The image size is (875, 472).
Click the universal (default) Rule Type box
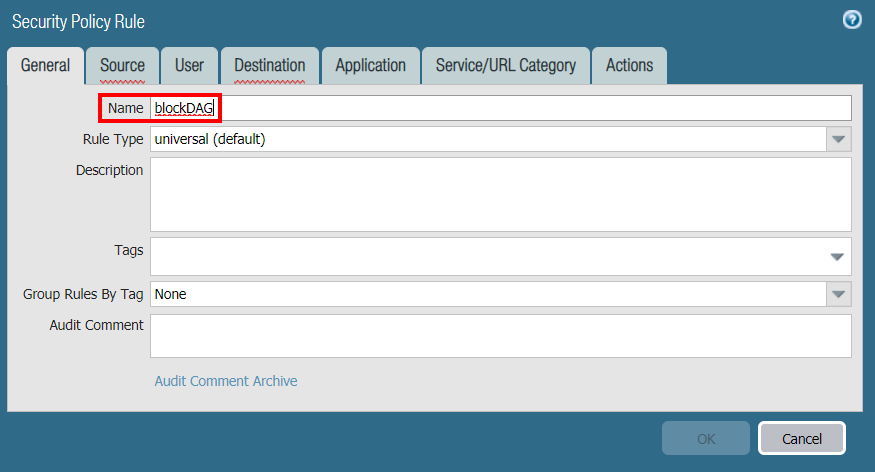[x=487, y=139]
